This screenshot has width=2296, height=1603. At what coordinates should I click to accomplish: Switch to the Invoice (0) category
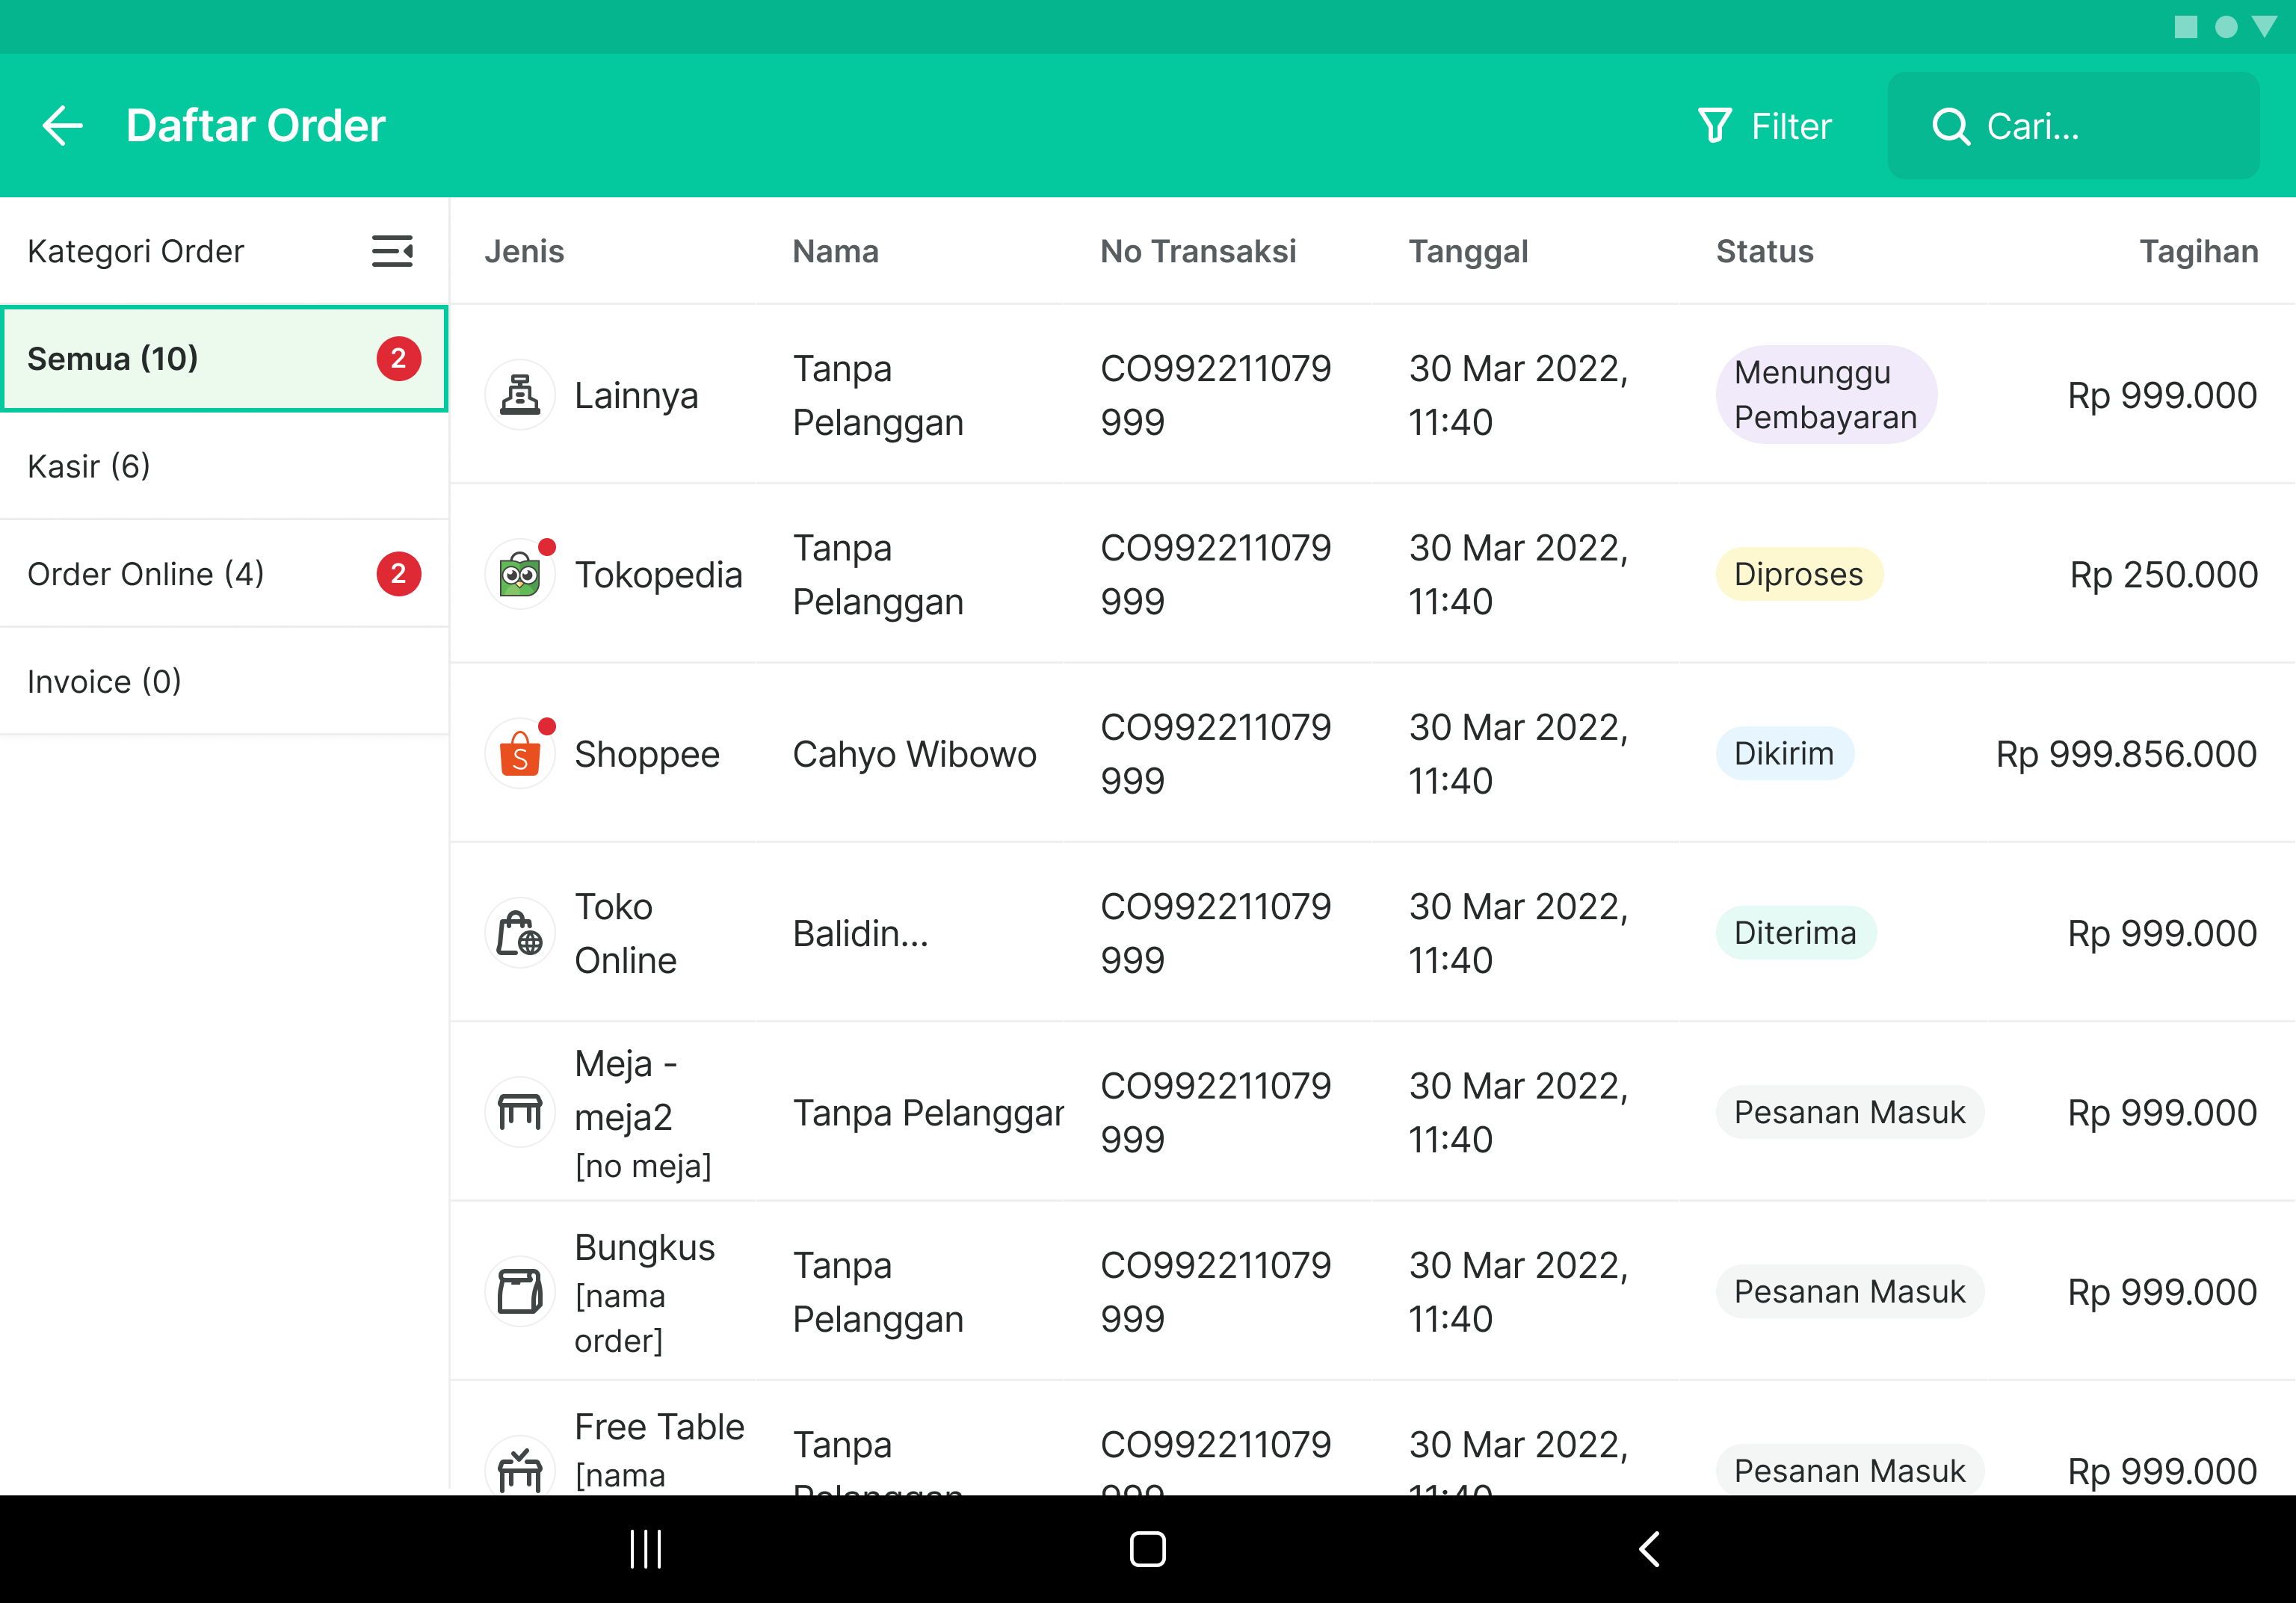pyautogui.click(x=224, y=681)
